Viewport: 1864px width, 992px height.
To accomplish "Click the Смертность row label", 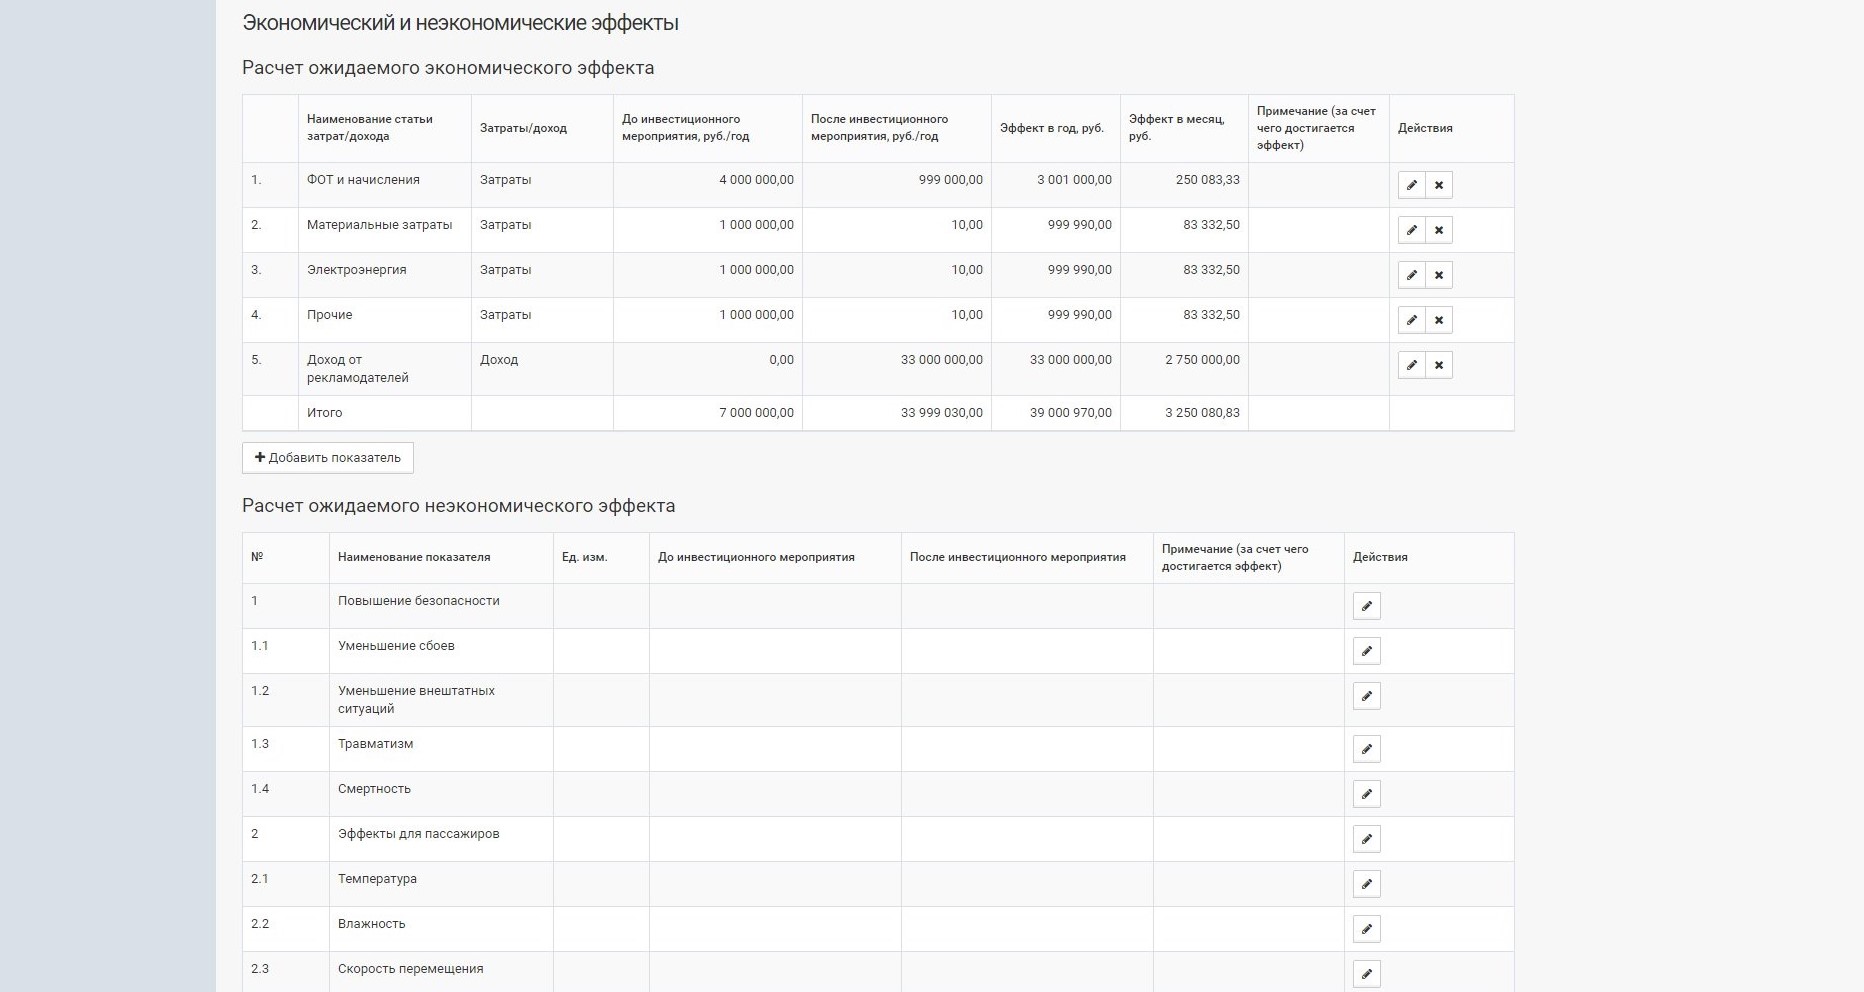I will pyautogui.click(x=375, y=789).
